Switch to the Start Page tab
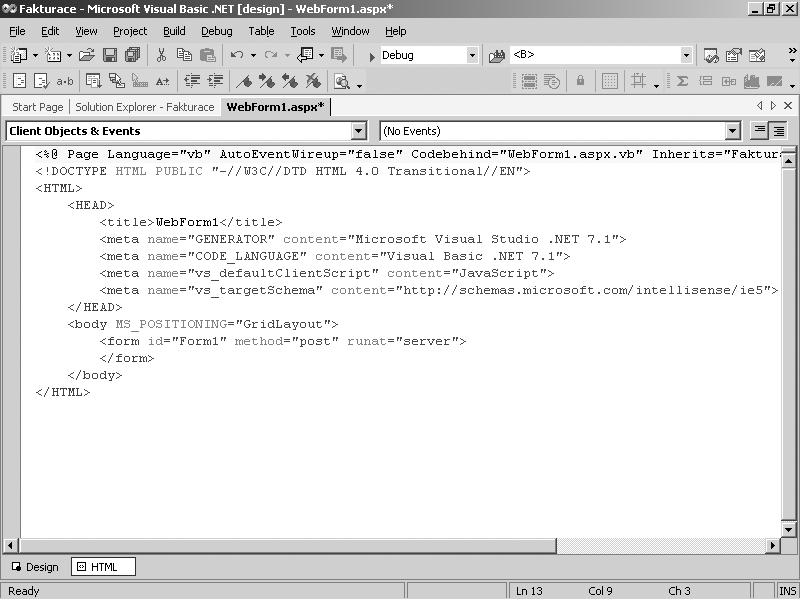The image size is (800, 600). (37, 107)
